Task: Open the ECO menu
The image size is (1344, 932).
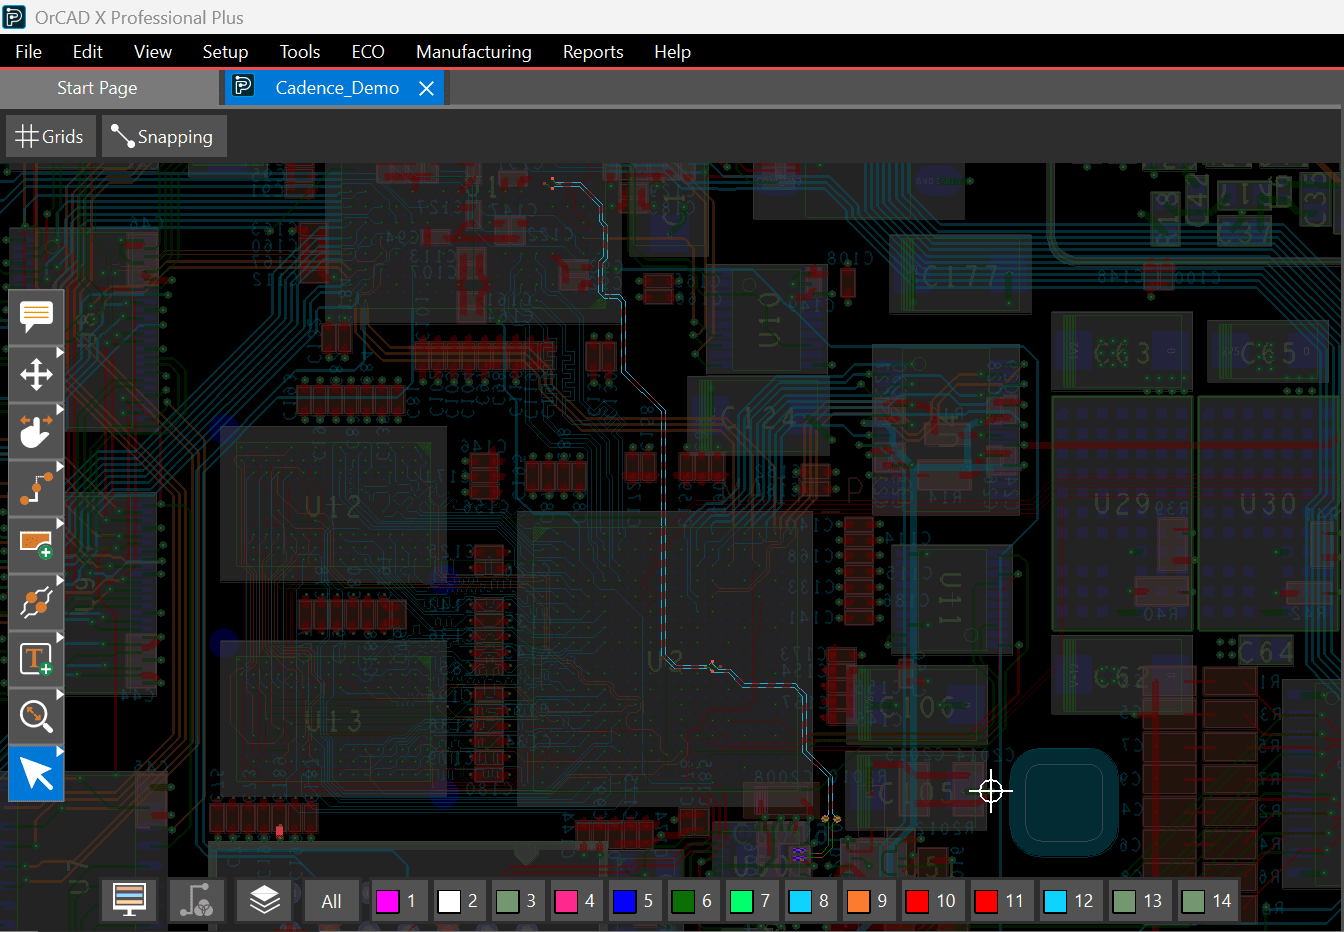Action: [x=368, y=52]
